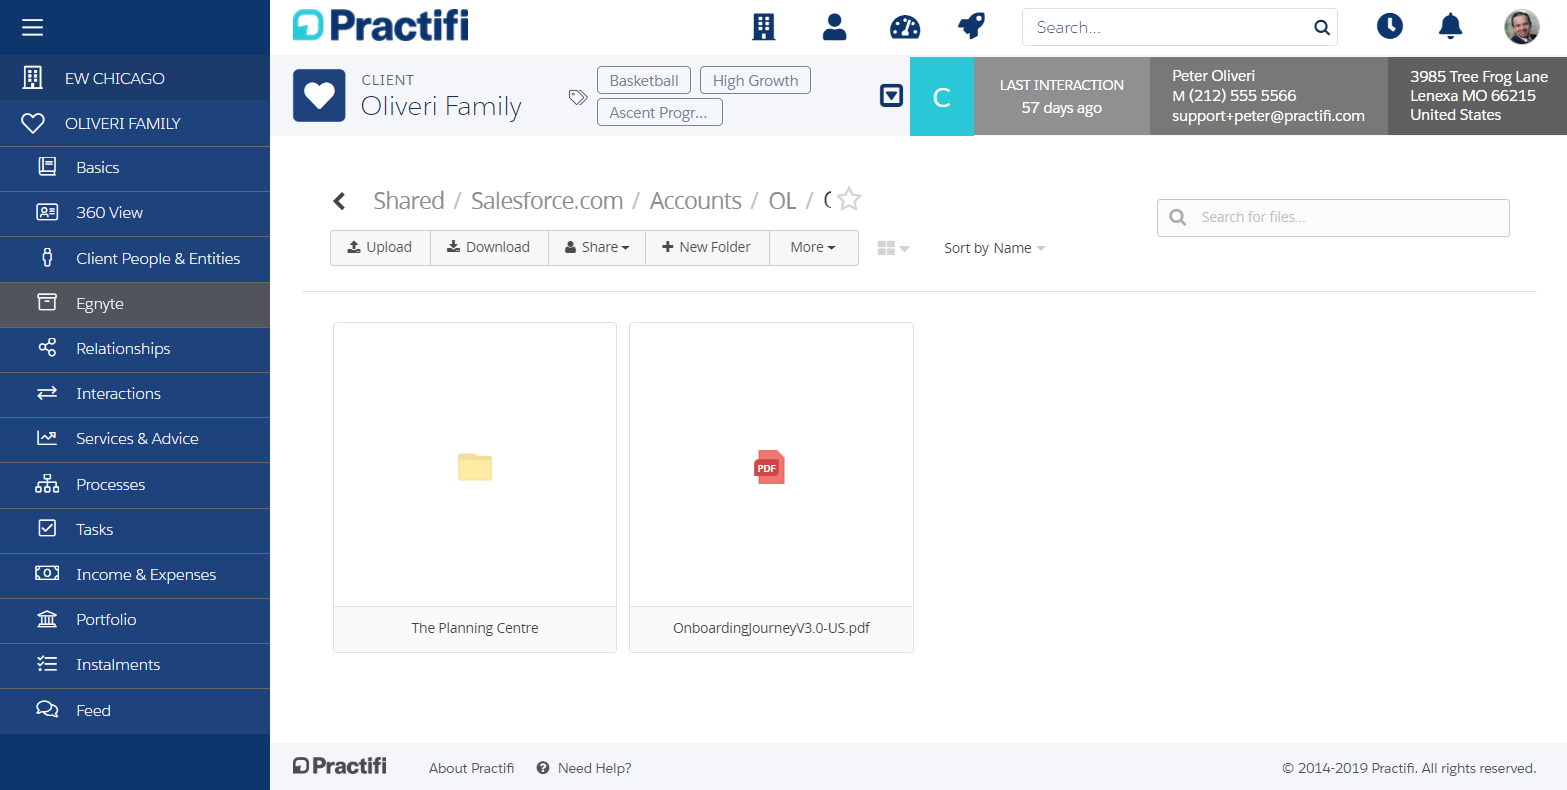This screenshot has height=790, width=1567.
Task: Select the High Growth tag
Action: (755, 81)
